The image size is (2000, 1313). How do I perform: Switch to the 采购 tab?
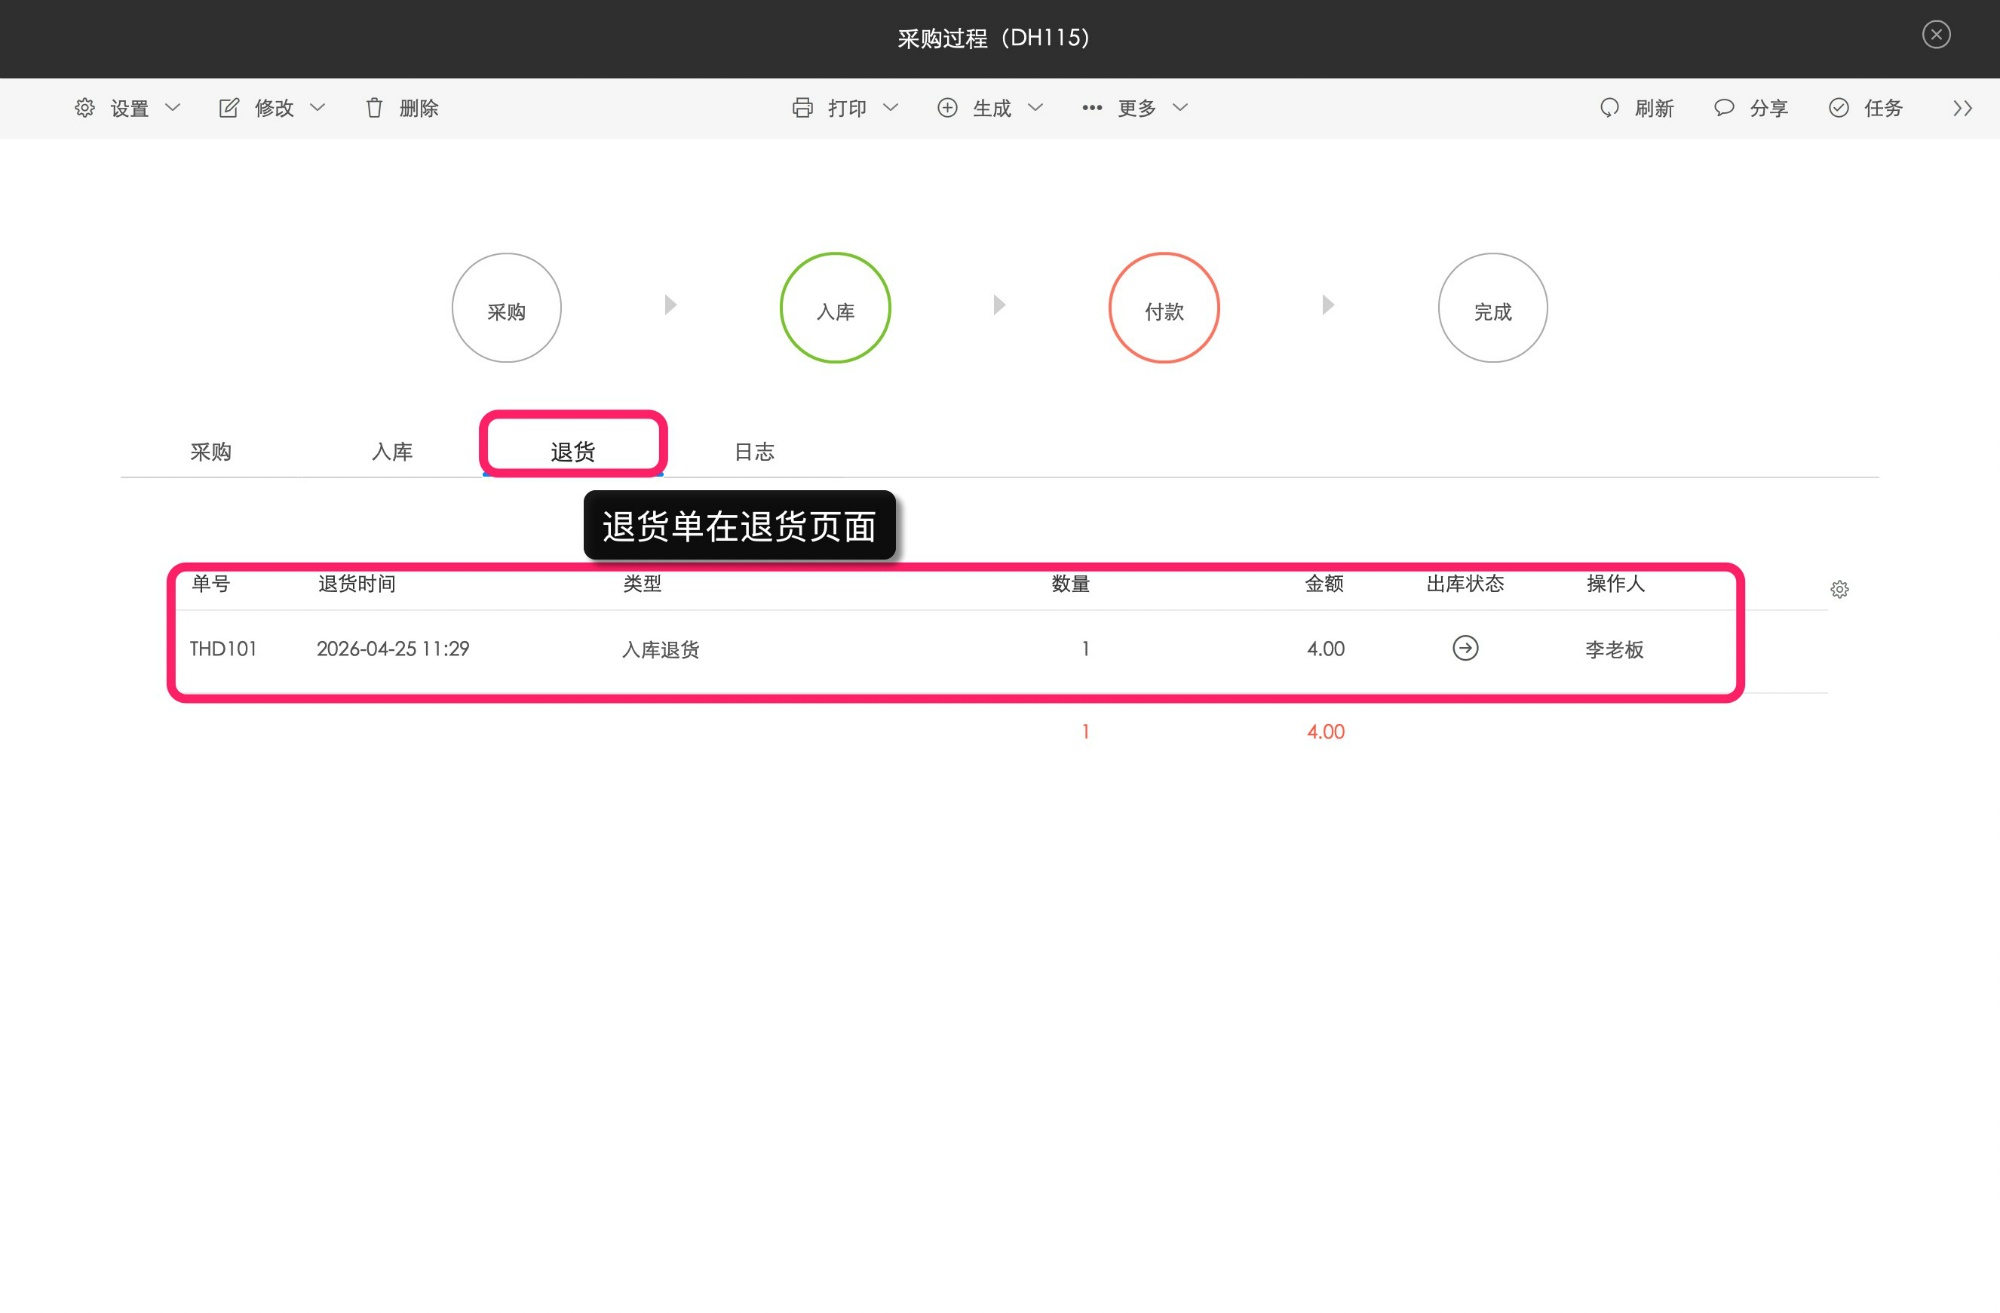211,452
